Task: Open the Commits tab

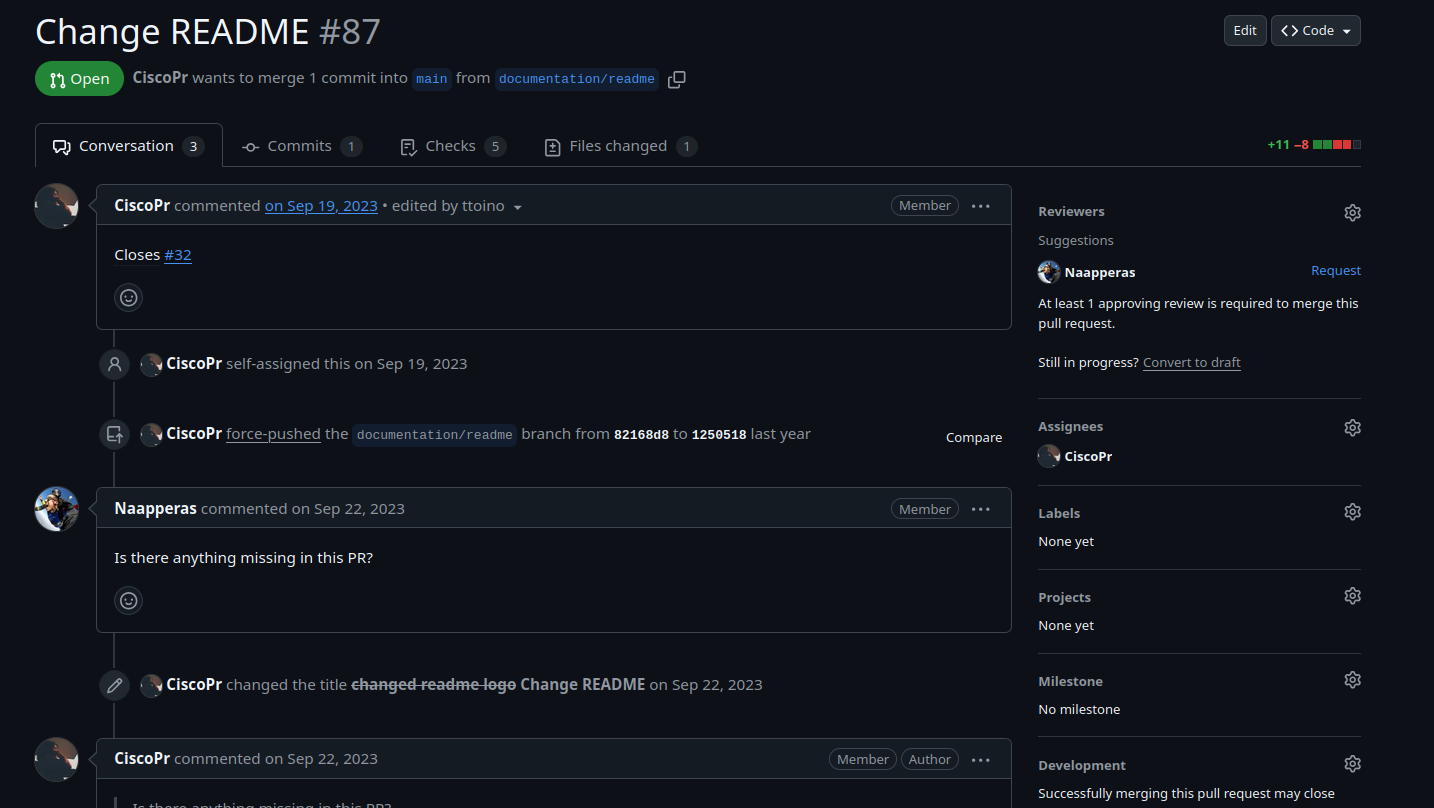Action: tap(302, 146)
